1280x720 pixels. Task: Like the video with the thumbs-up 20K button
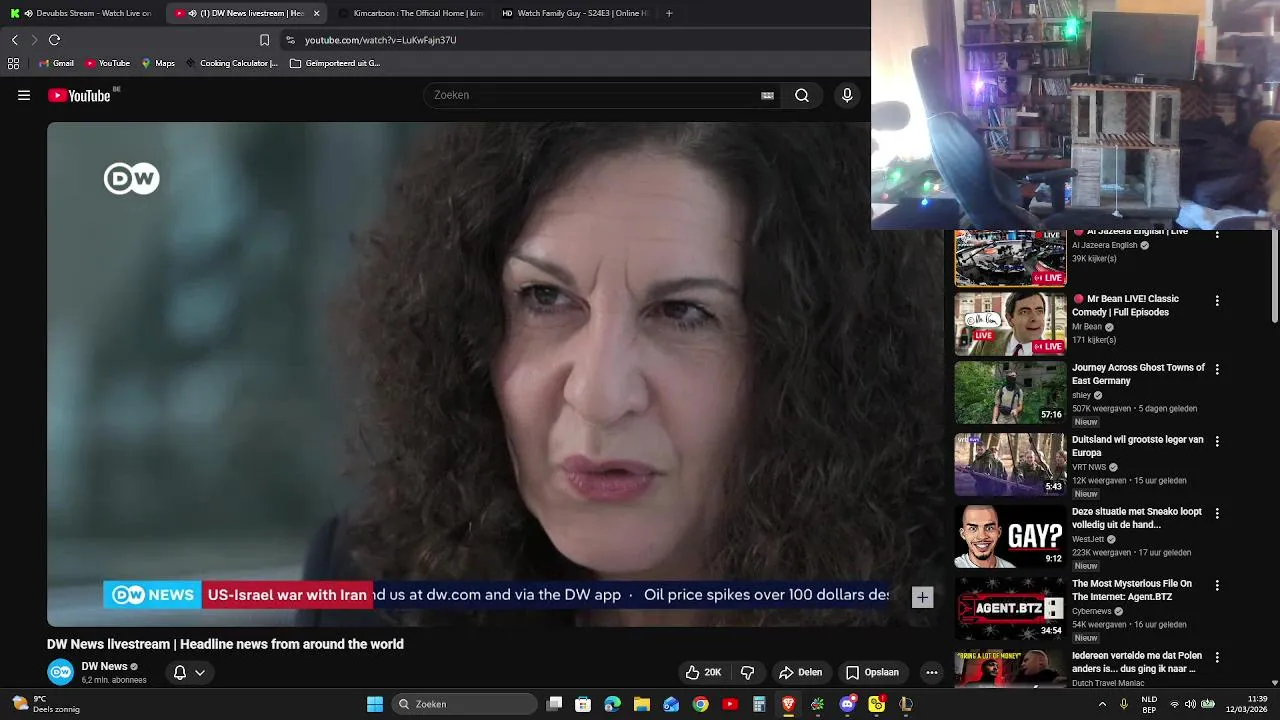(x=703, y=673)
